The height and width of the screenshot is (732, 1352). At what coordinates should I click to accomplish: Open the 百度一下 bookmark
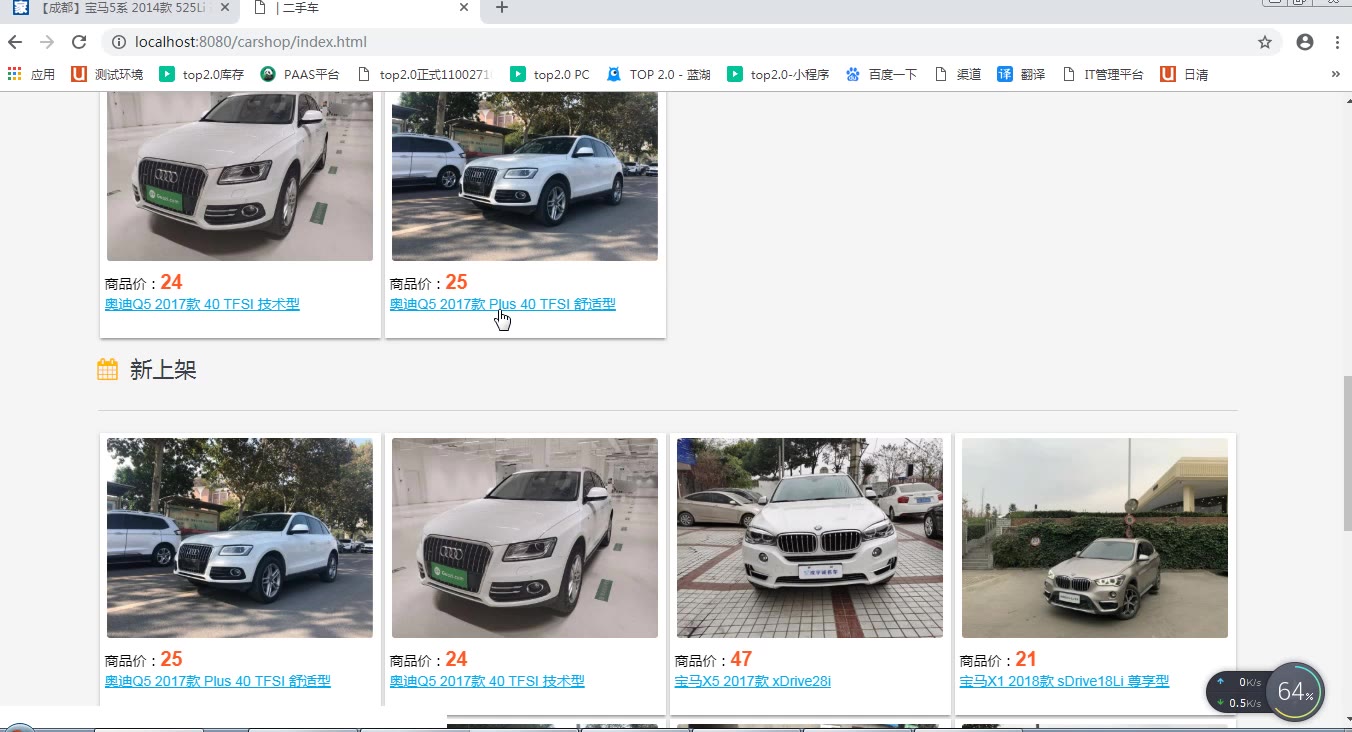pyautogui.click(x=881, y=74)
